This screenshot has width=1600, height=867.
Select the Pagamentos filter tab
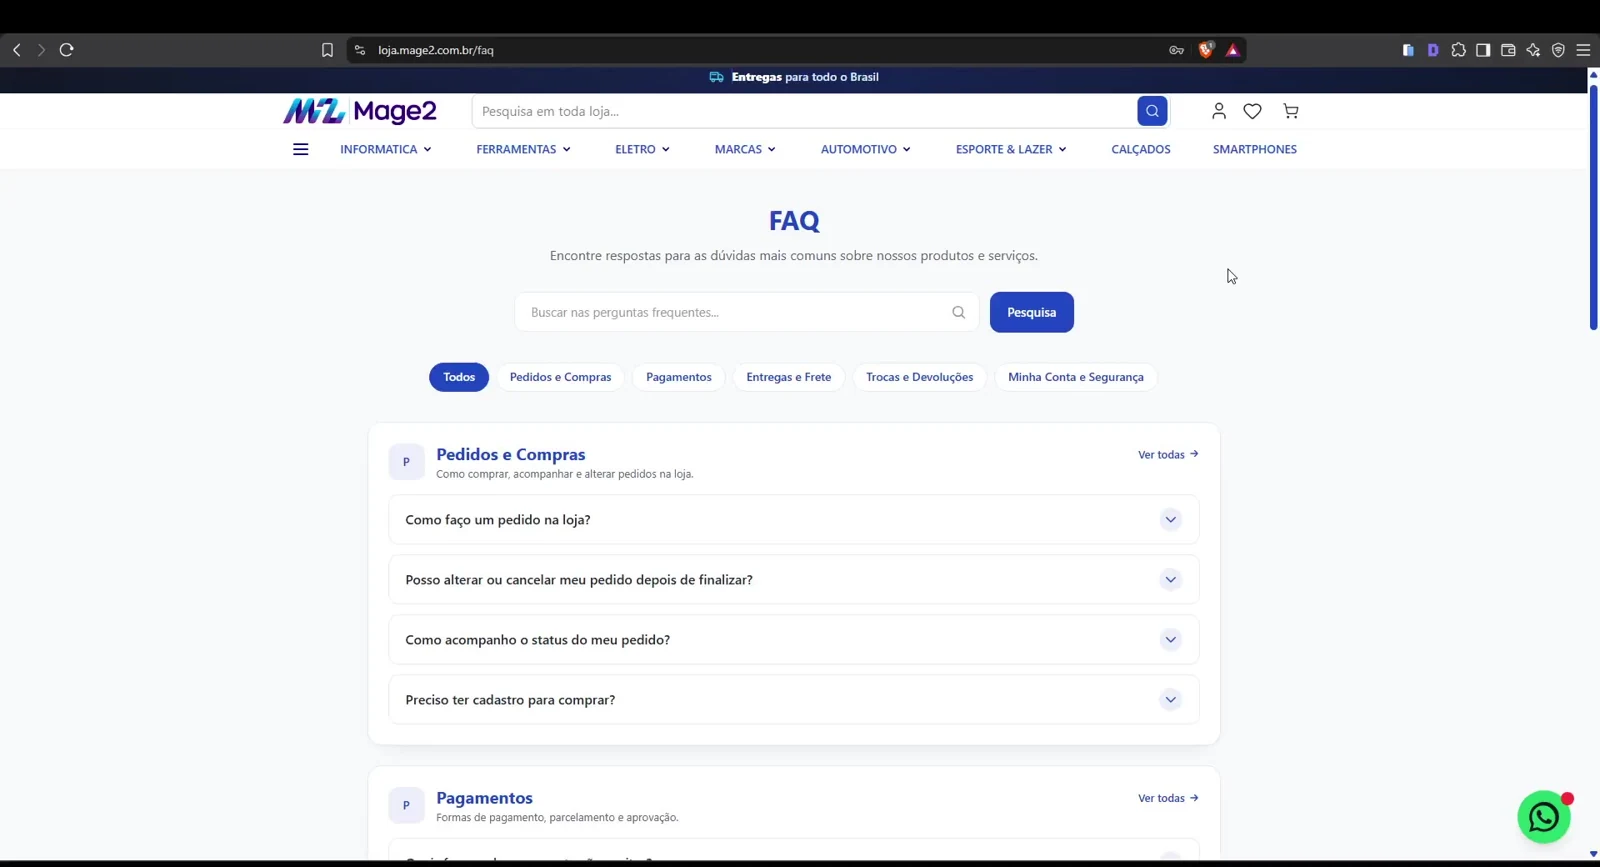(679, 377)
